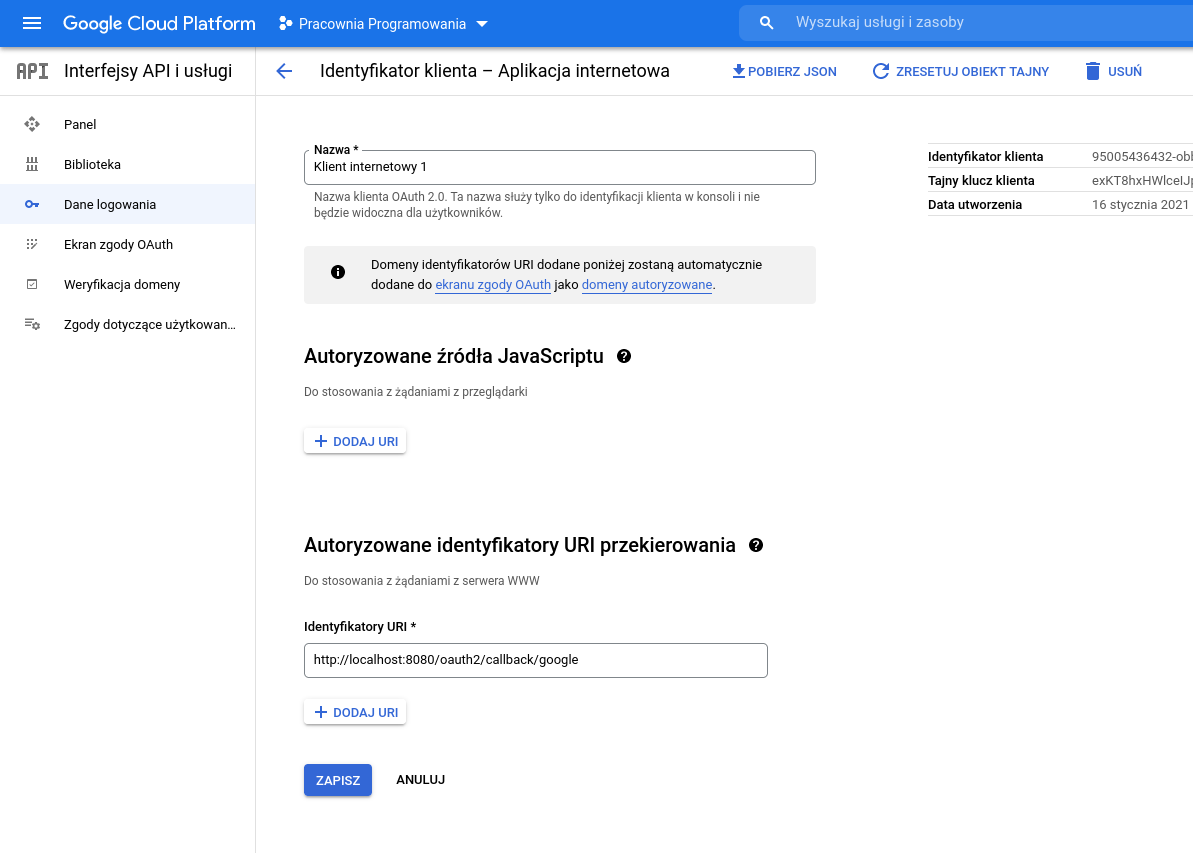Click the Weryfikacja domeny checkbox icon
The image size is (1193, 853).
(32, 285)
